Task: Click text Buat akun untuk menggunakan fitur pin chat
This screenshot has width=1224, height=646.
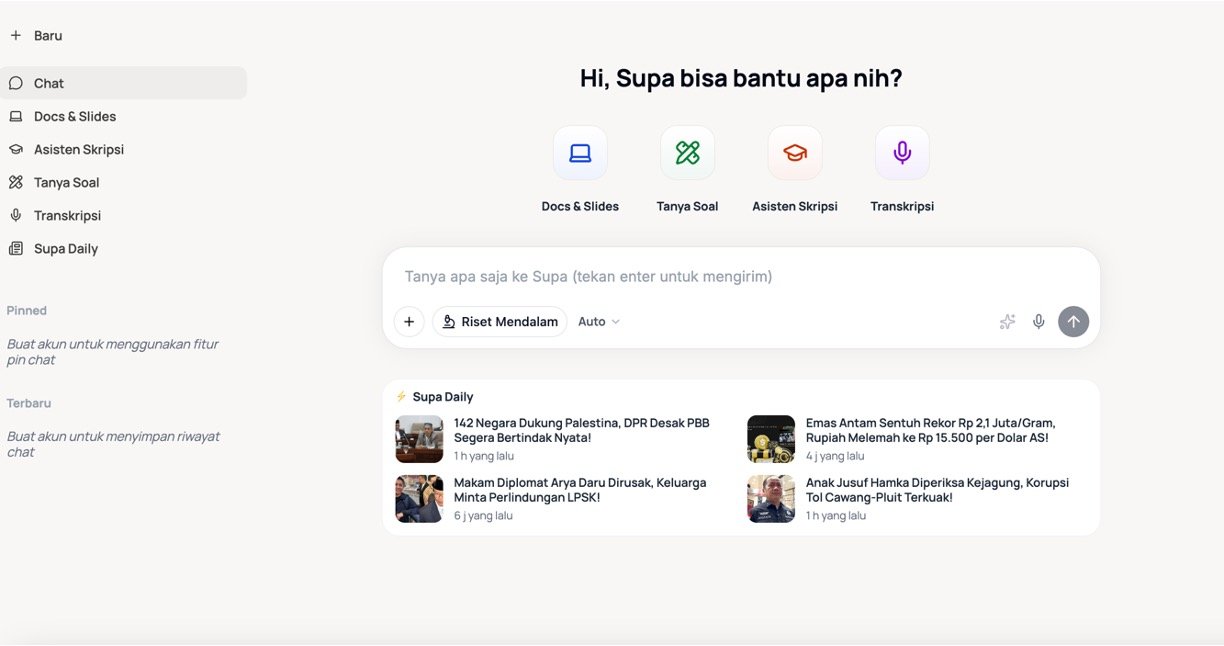Action: pos(113,352)
